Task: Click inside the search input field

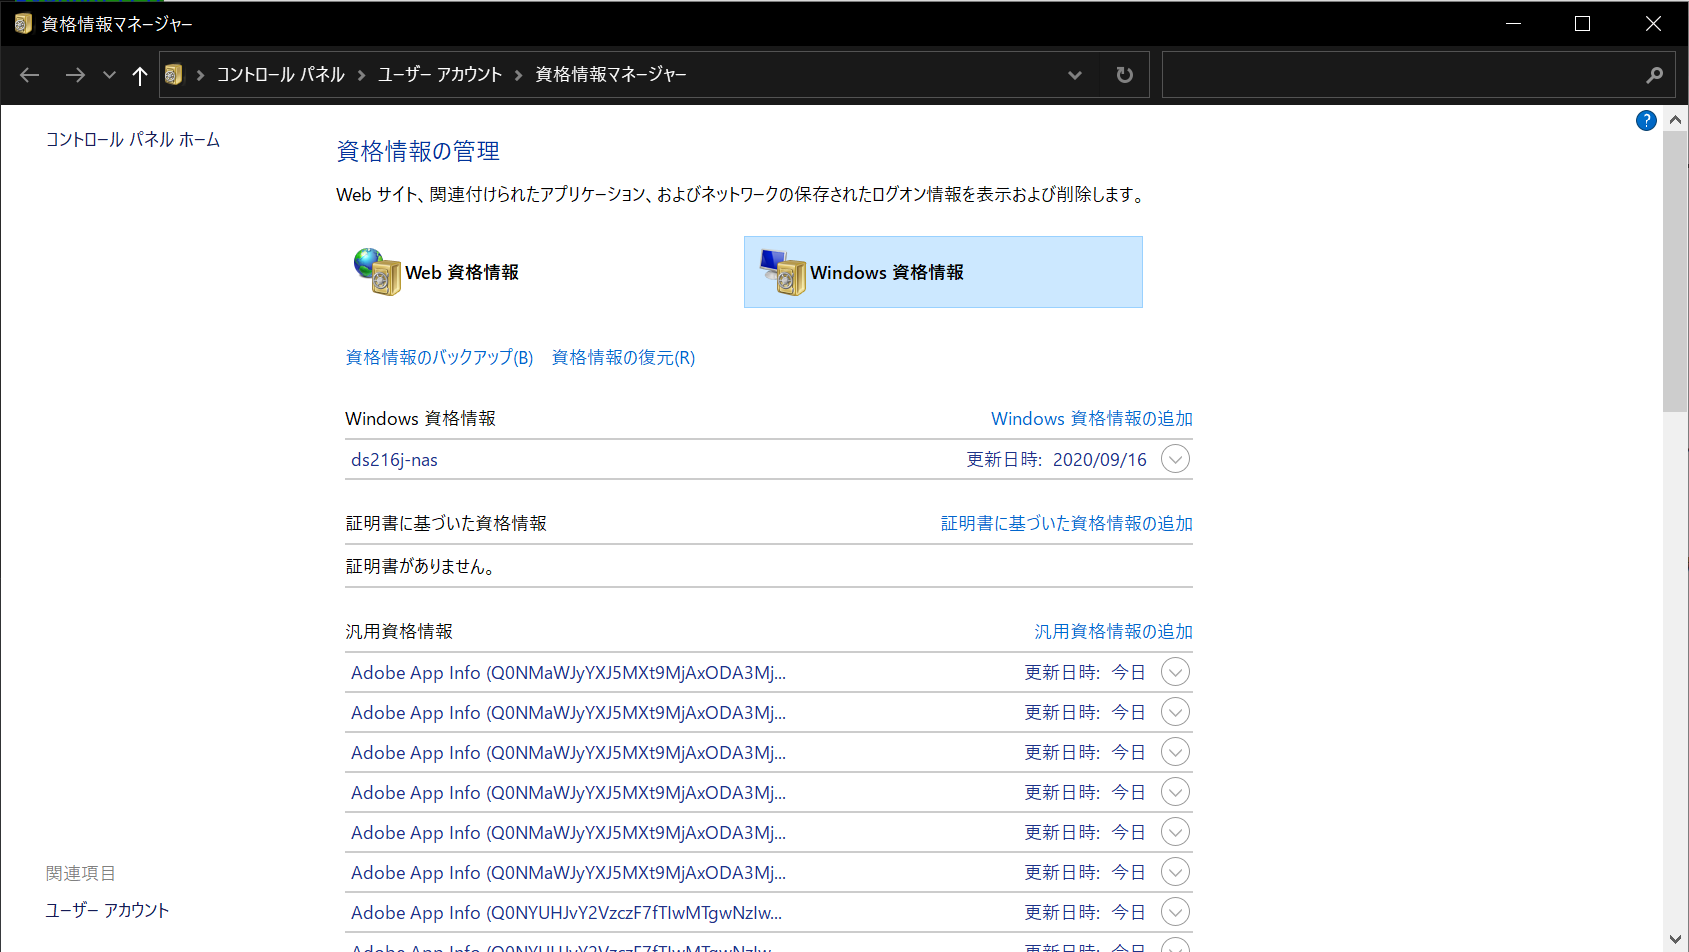Action: point(1400,74)
